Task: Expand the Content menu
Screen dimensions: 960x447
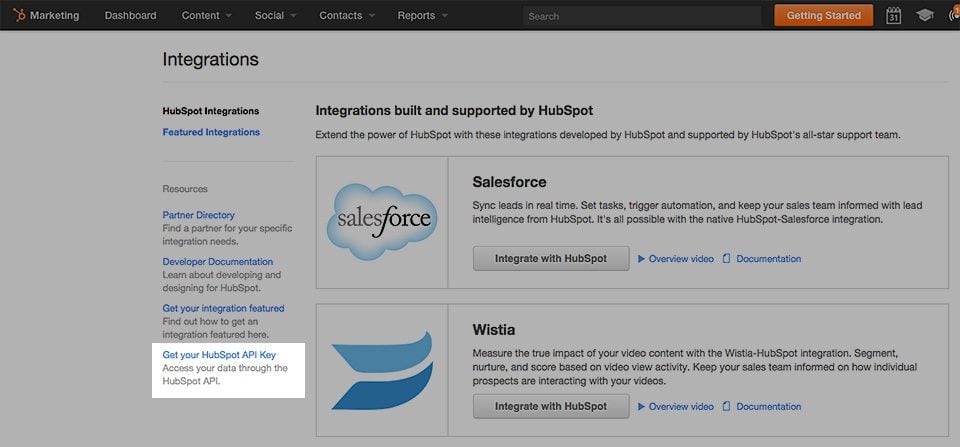Action: click(206, 15)
